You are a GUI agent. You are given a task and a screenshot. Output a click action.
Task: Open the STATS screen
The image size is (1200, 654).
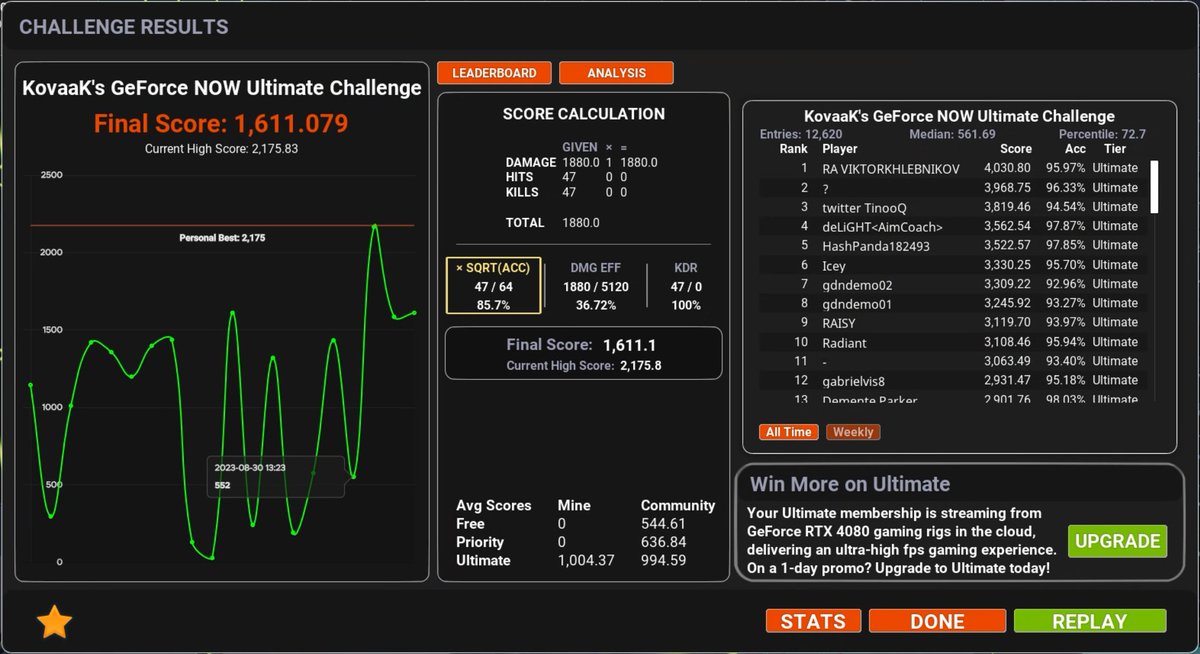[x=813, y=621]
